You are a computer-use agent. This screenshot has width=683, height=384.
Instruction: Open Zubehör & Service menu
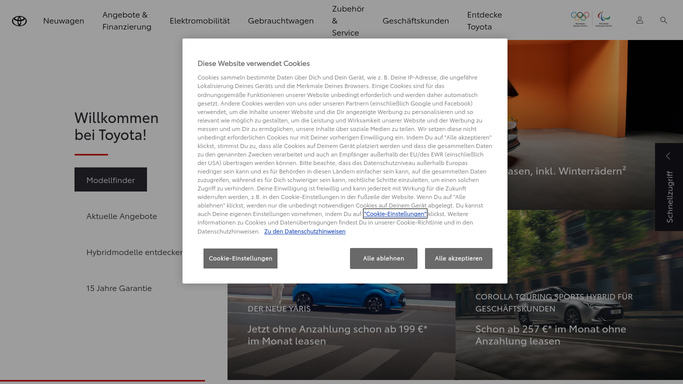(348, 20)
